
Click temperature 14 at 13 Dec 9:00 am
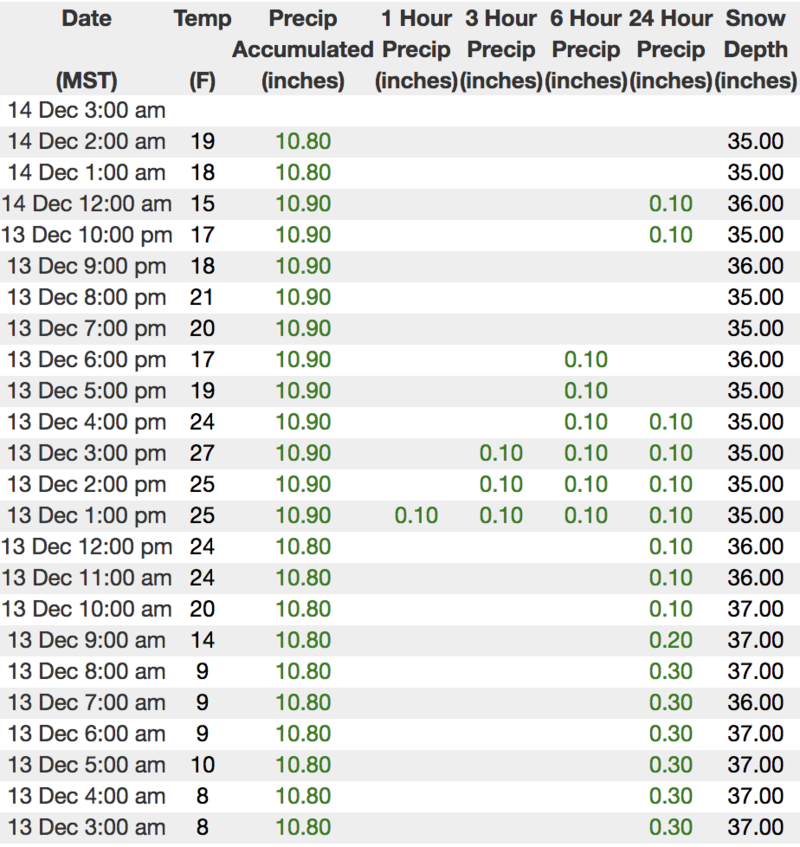pos(202,641)
